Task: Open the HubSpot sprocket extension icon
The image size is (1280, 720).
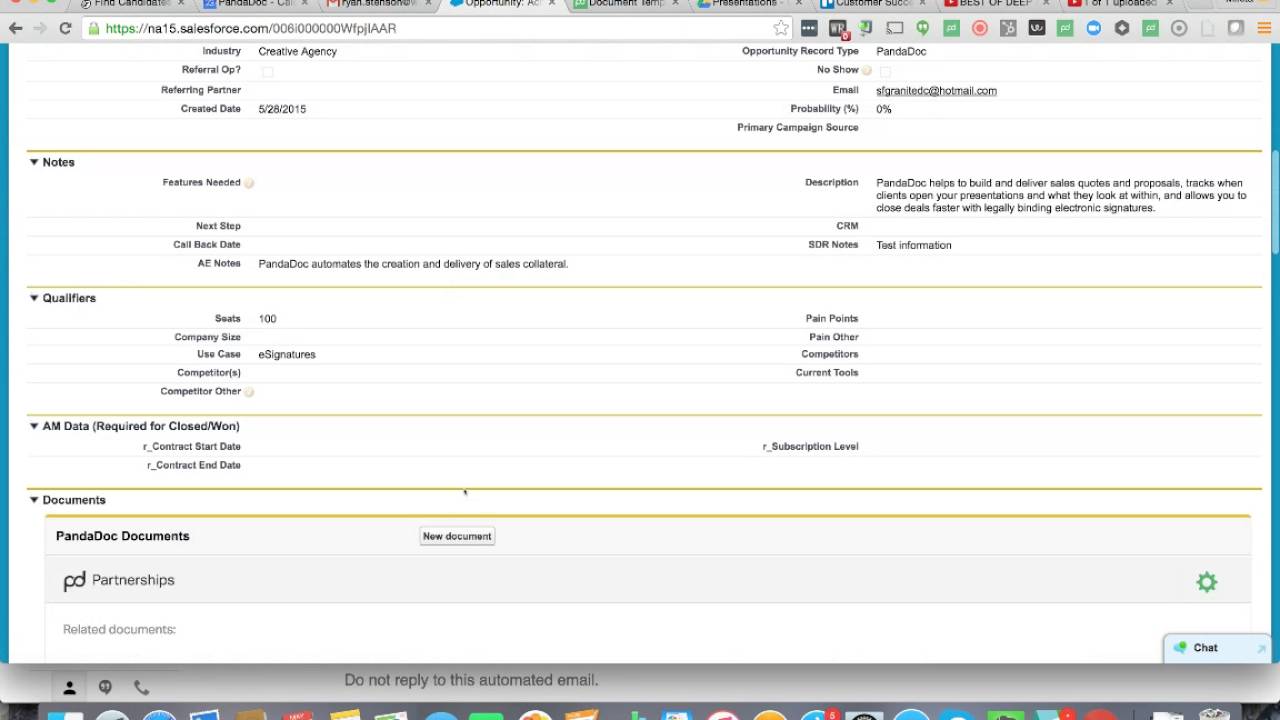Action: pos(1008,28)
